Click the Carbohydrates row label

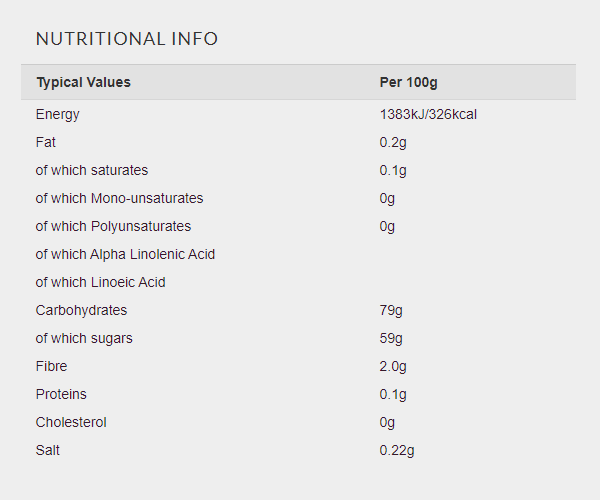coord(81,310)
